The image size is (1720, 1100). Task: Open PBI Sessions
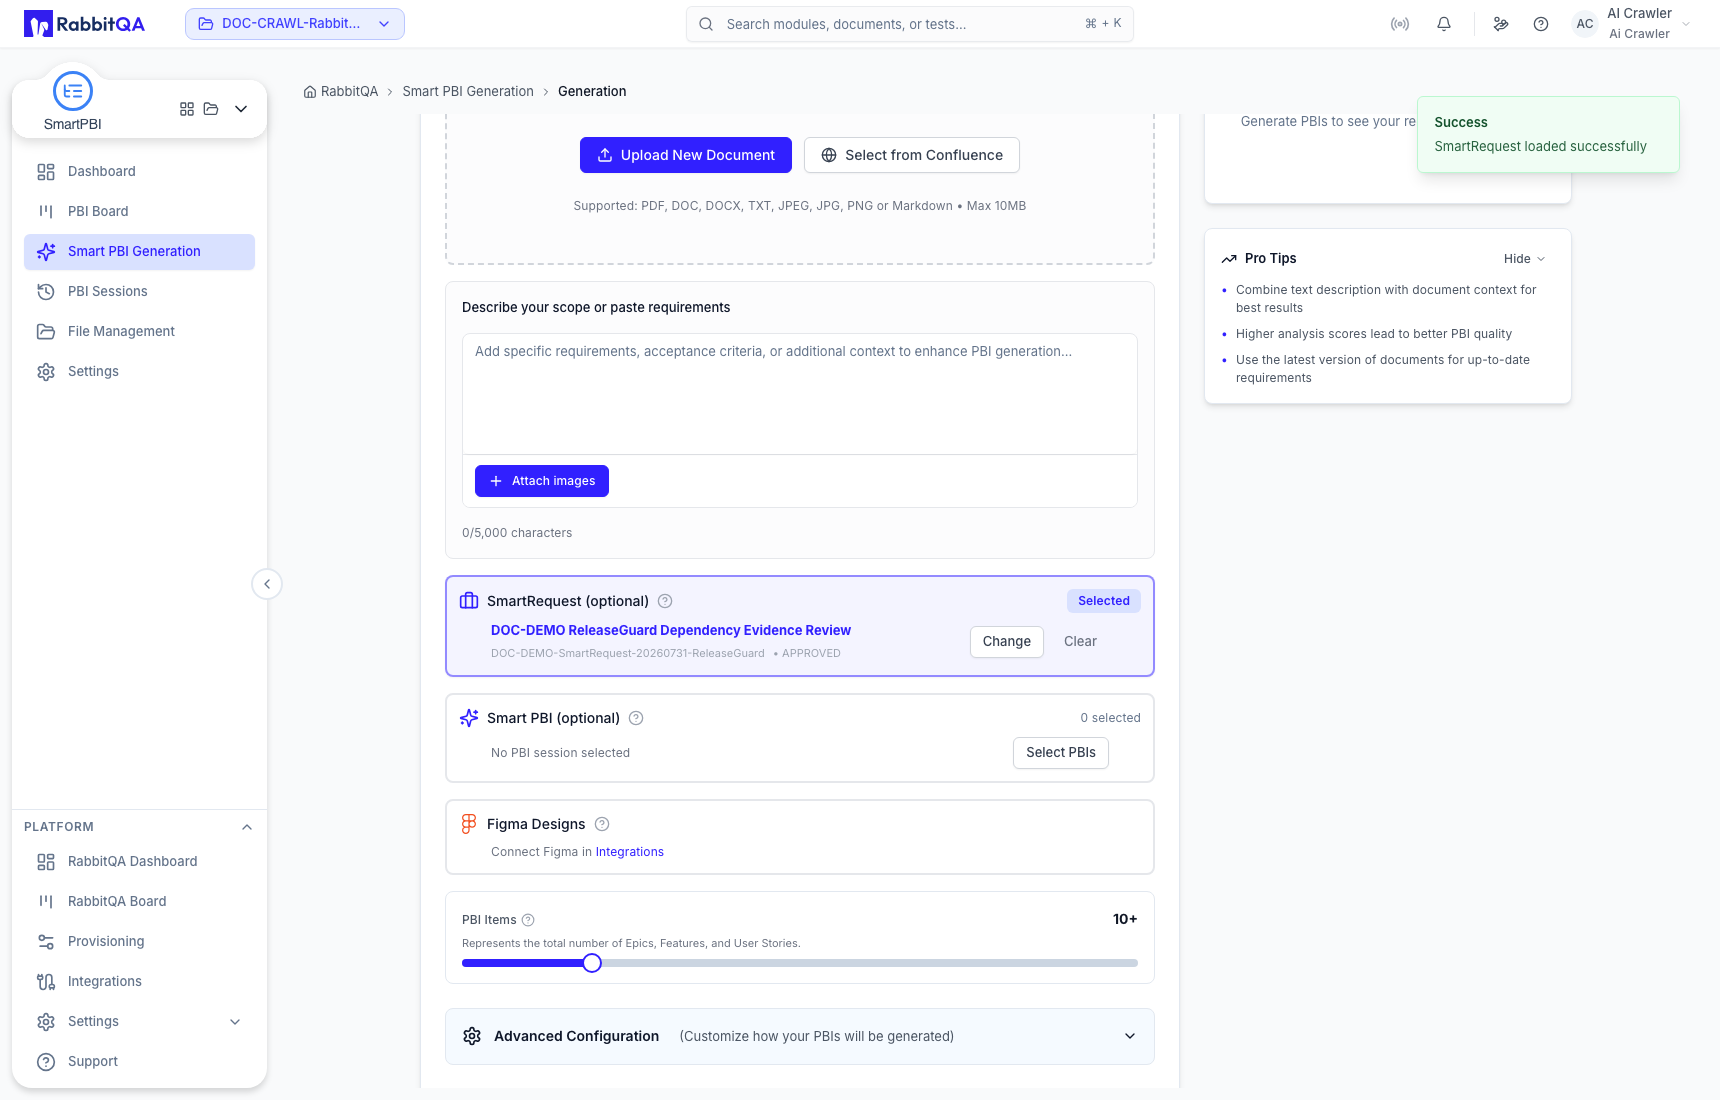140,292
